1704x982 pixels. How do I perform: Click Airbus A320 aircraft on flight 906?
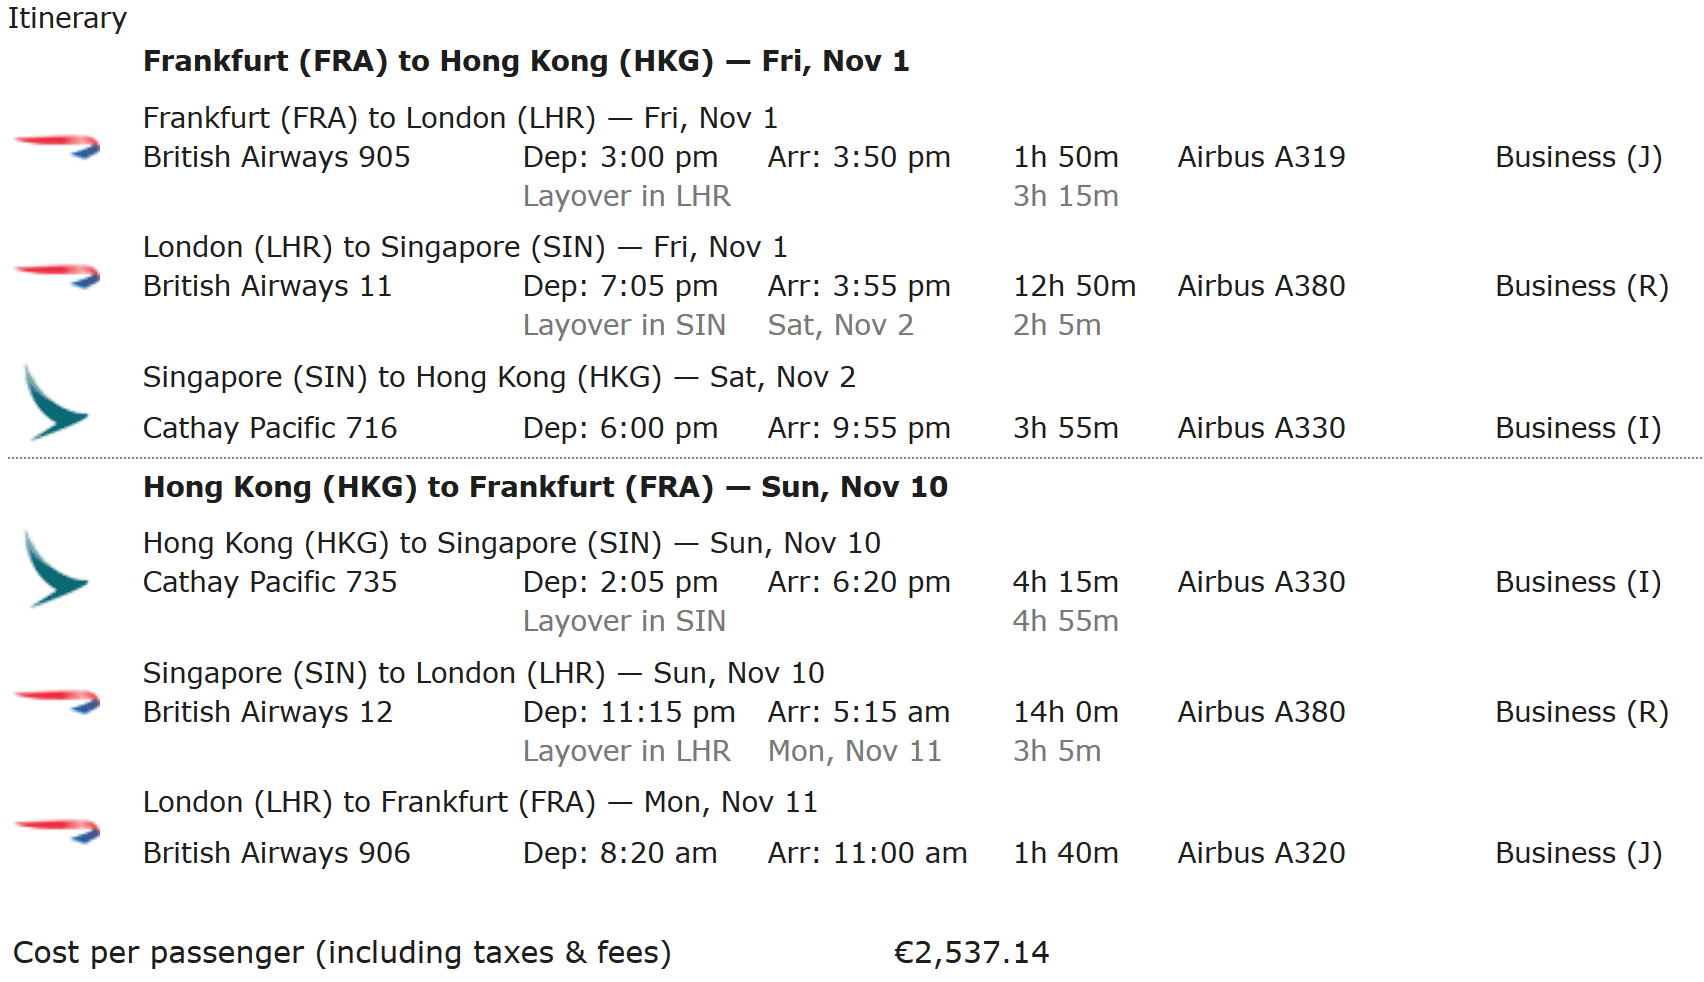tap(1261, 853)
